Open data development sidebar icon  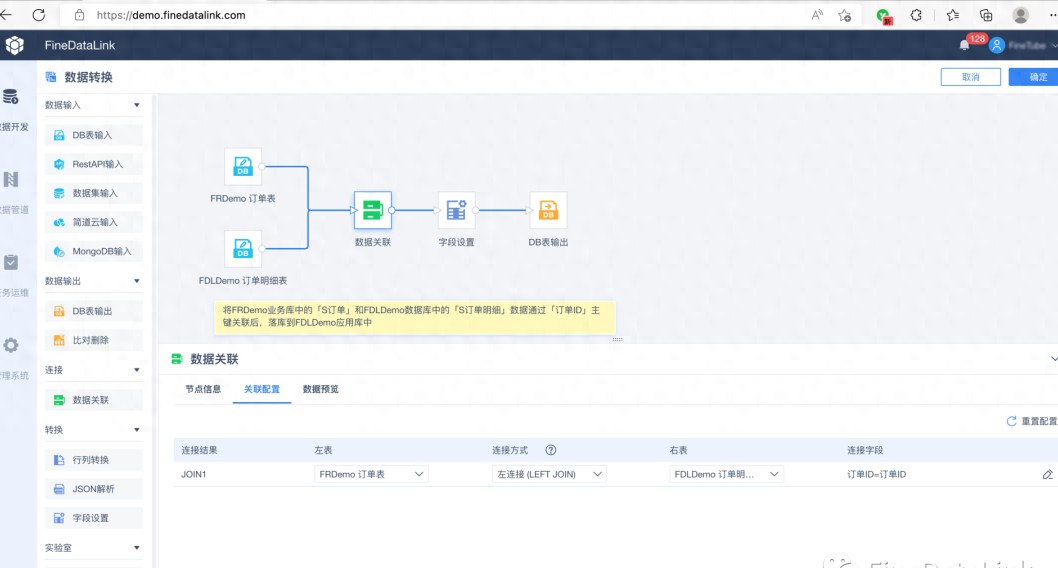point(11,97)
